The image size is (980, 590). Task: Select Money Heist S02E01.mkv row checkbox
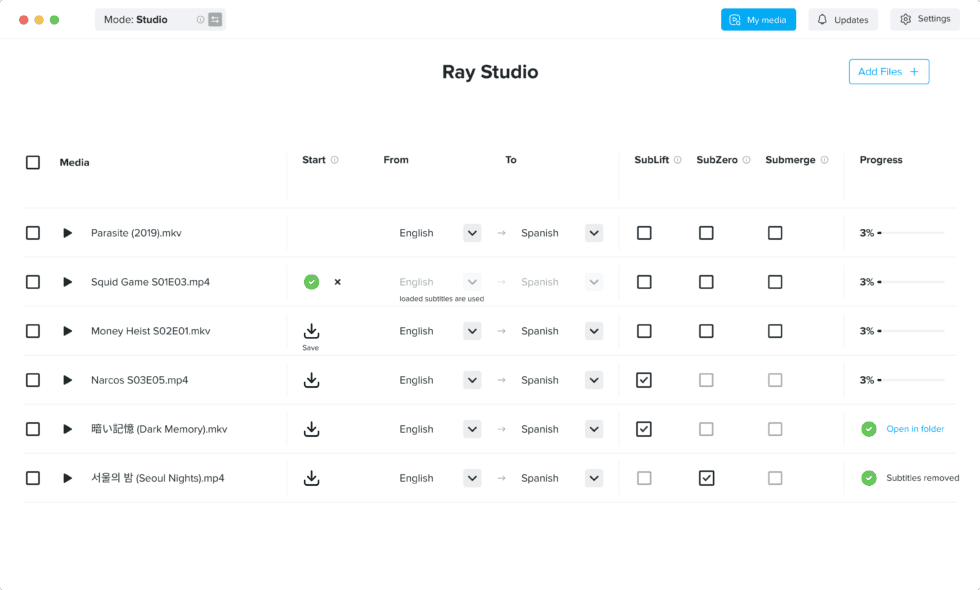[33, 331]
